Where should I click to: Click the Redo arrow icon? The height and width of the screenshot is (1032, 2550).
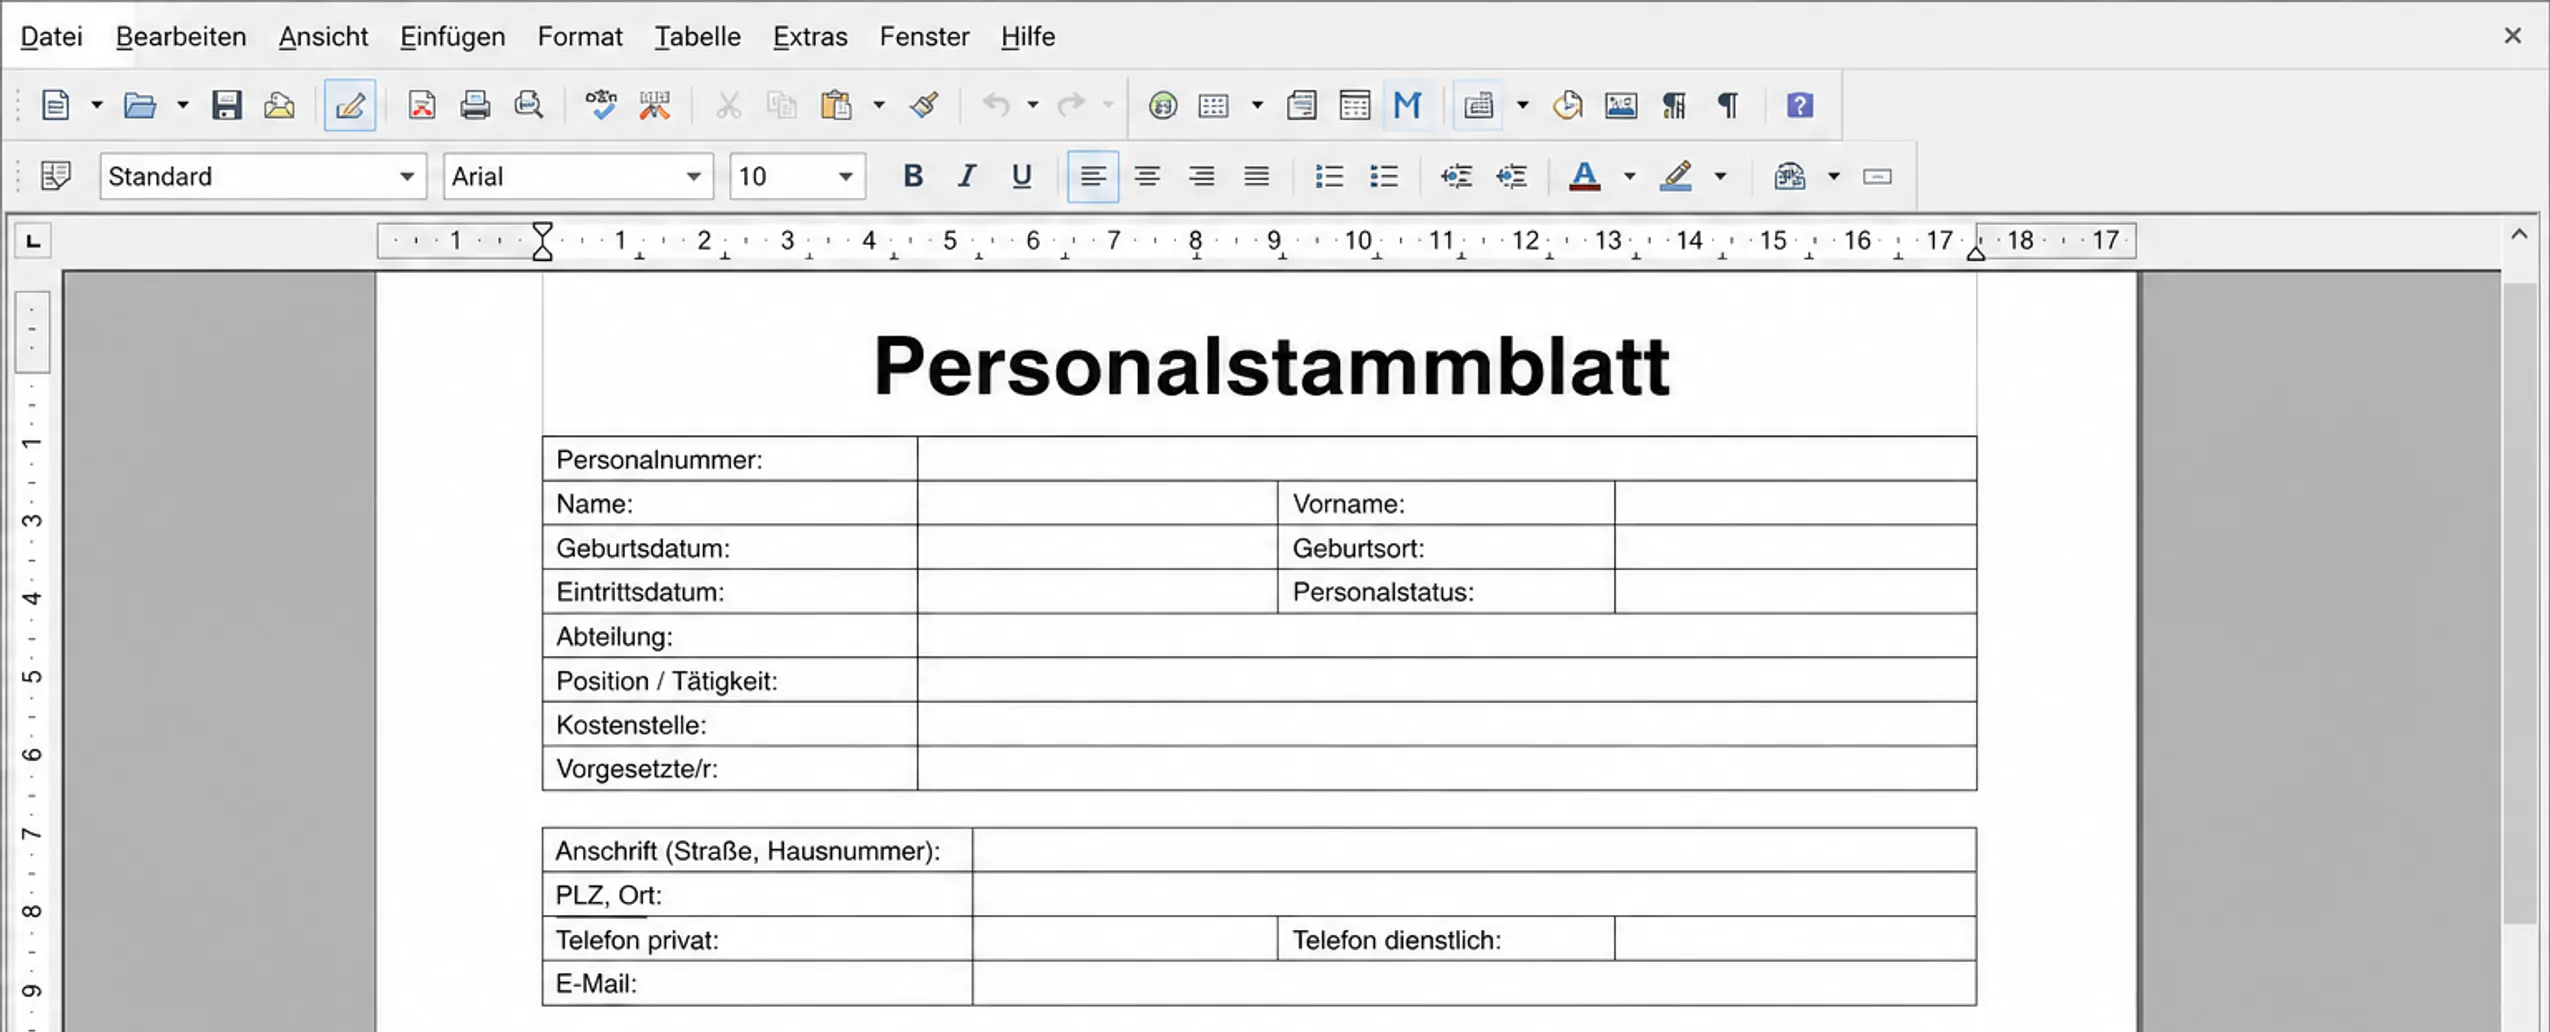pyautogui.click(x=1071, y=105)
